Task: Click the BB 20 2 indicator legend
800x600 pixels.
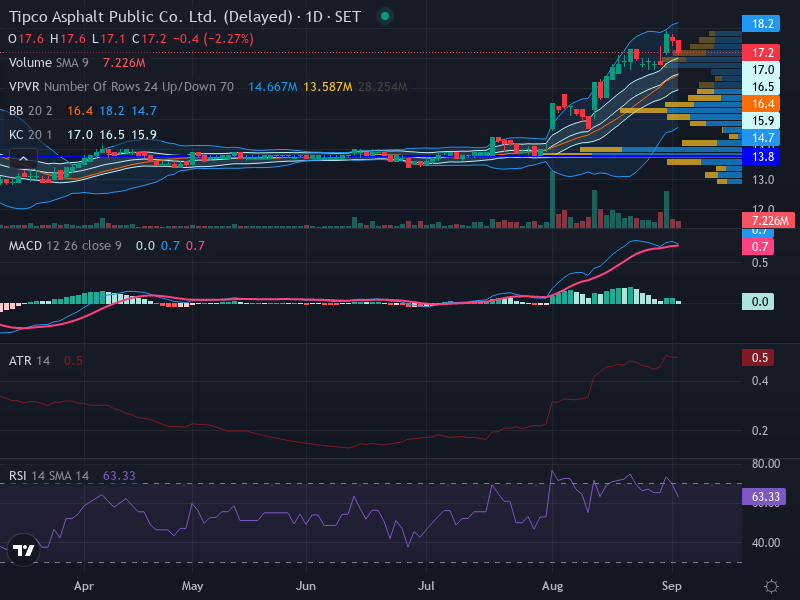Action: [x=31, y=111]
